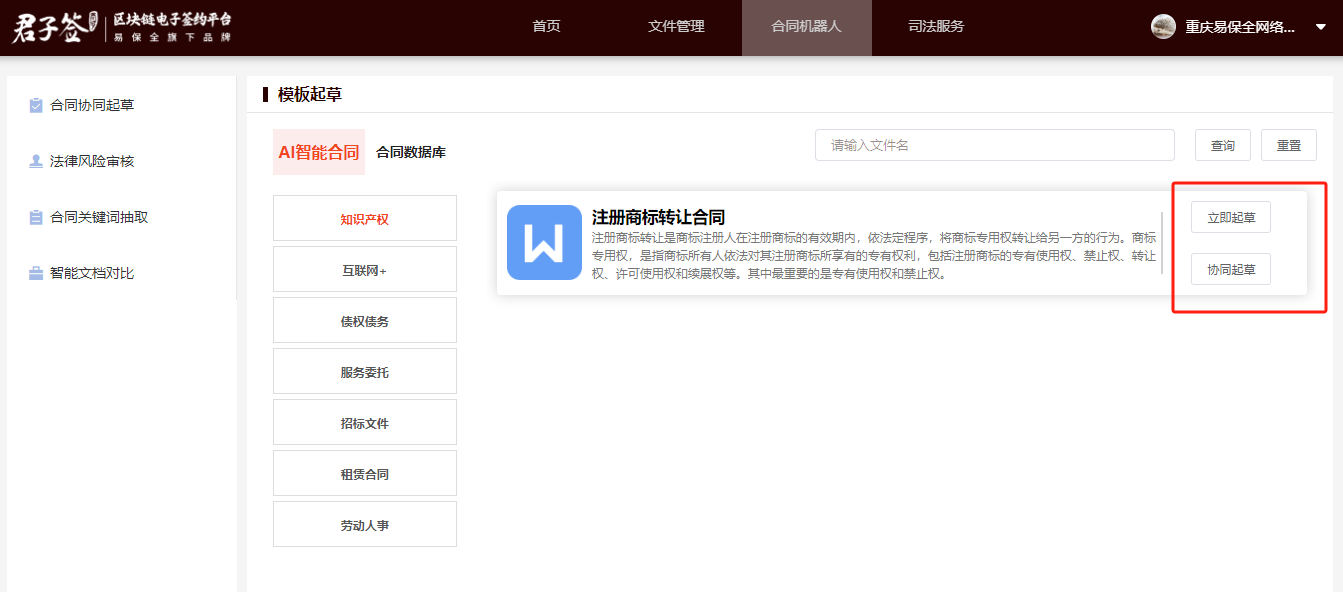Click the 协同起草 button
The image size is (1343, 592).
click(x=1231, y=269)
